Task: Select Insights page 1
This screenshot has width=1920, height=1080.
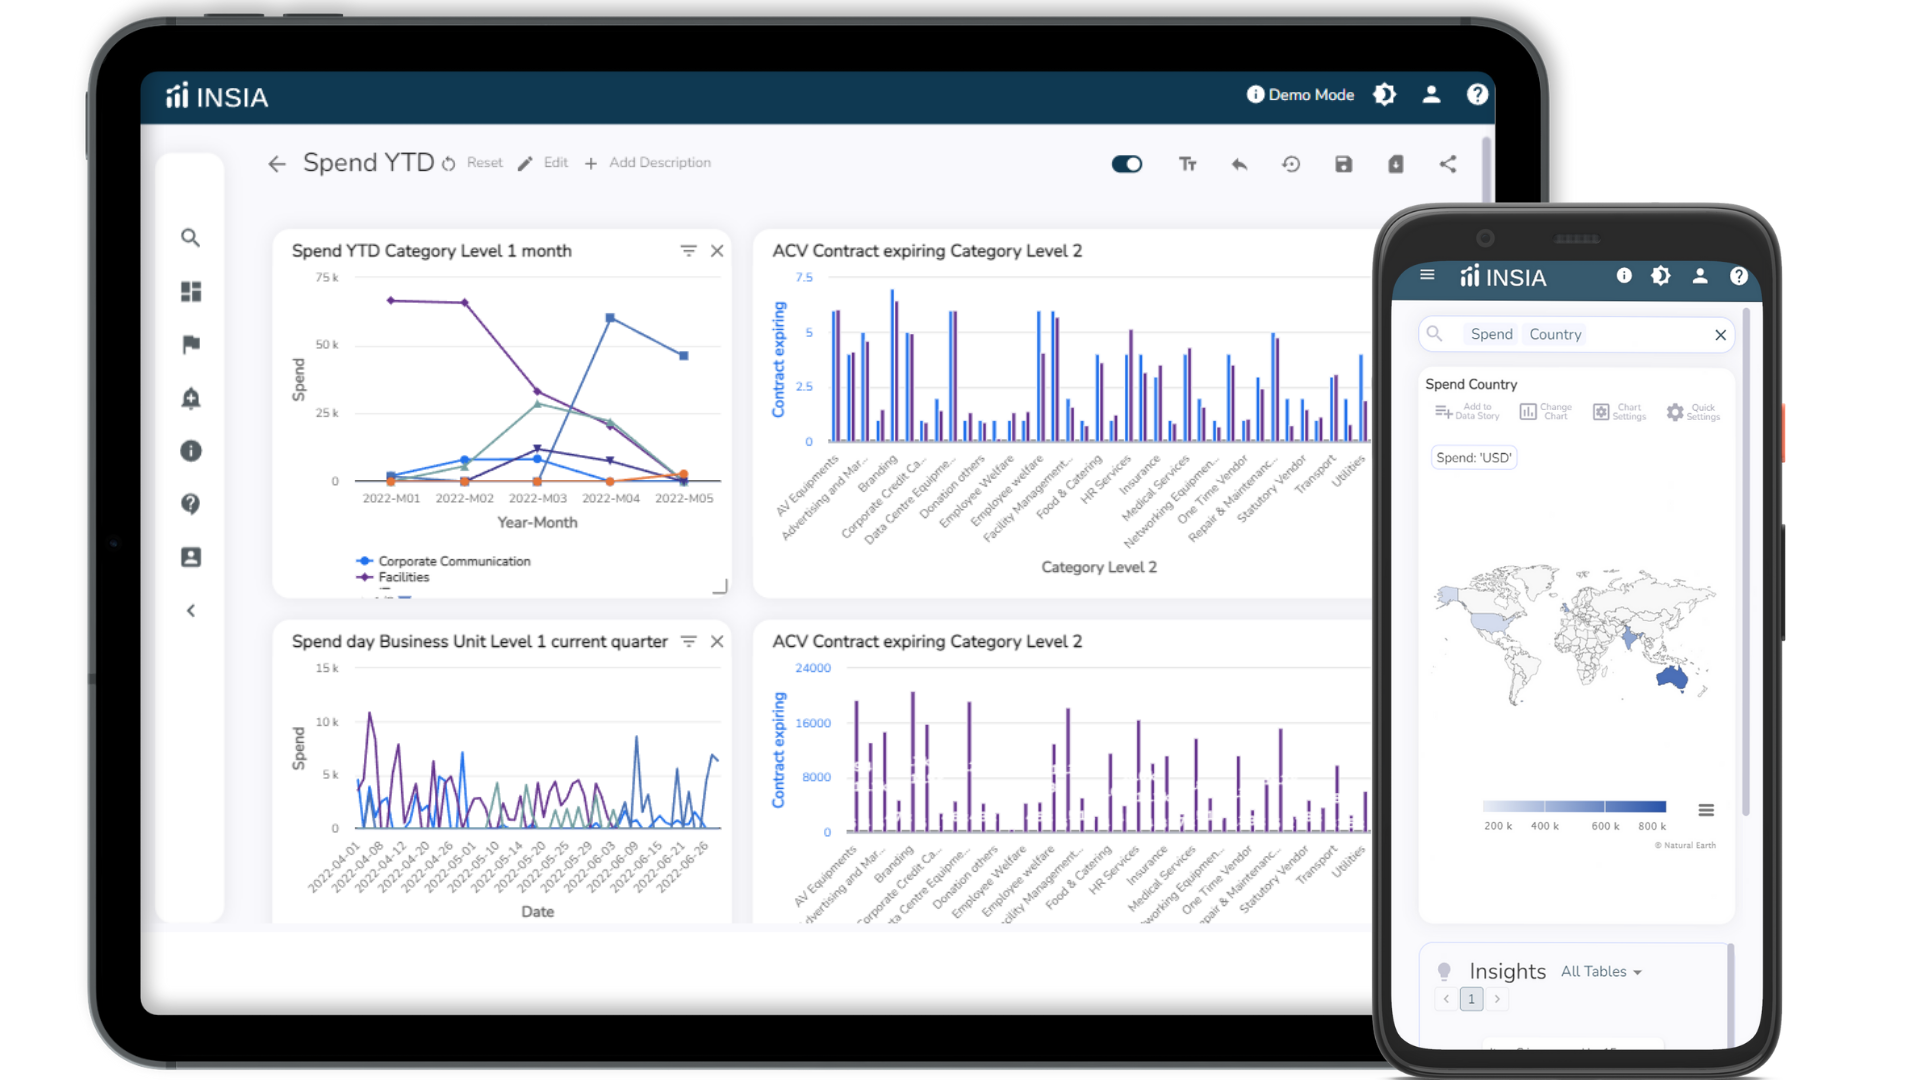Action: (x=1471, y=999)
